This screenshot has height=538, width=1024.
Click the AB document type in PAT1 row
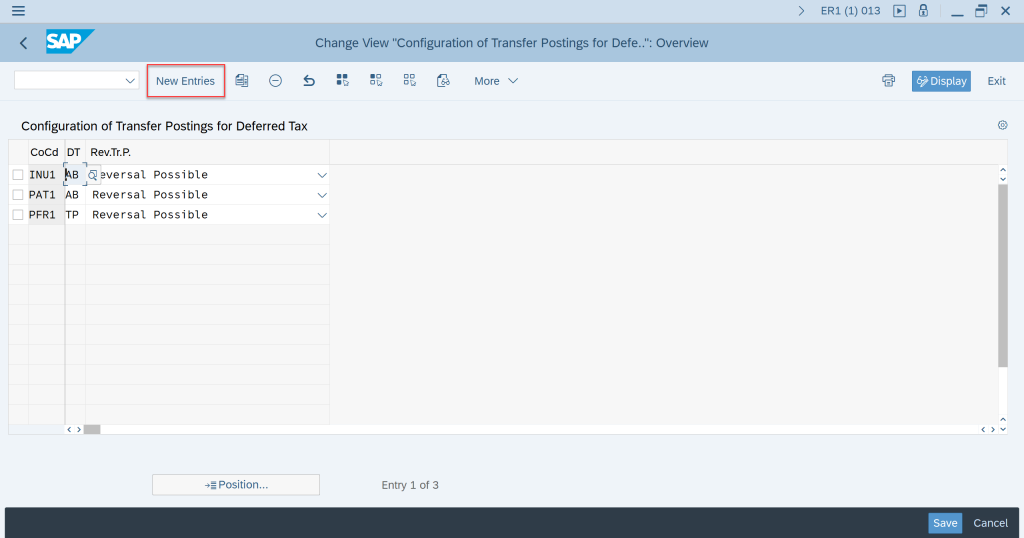[x=74, y=195]
